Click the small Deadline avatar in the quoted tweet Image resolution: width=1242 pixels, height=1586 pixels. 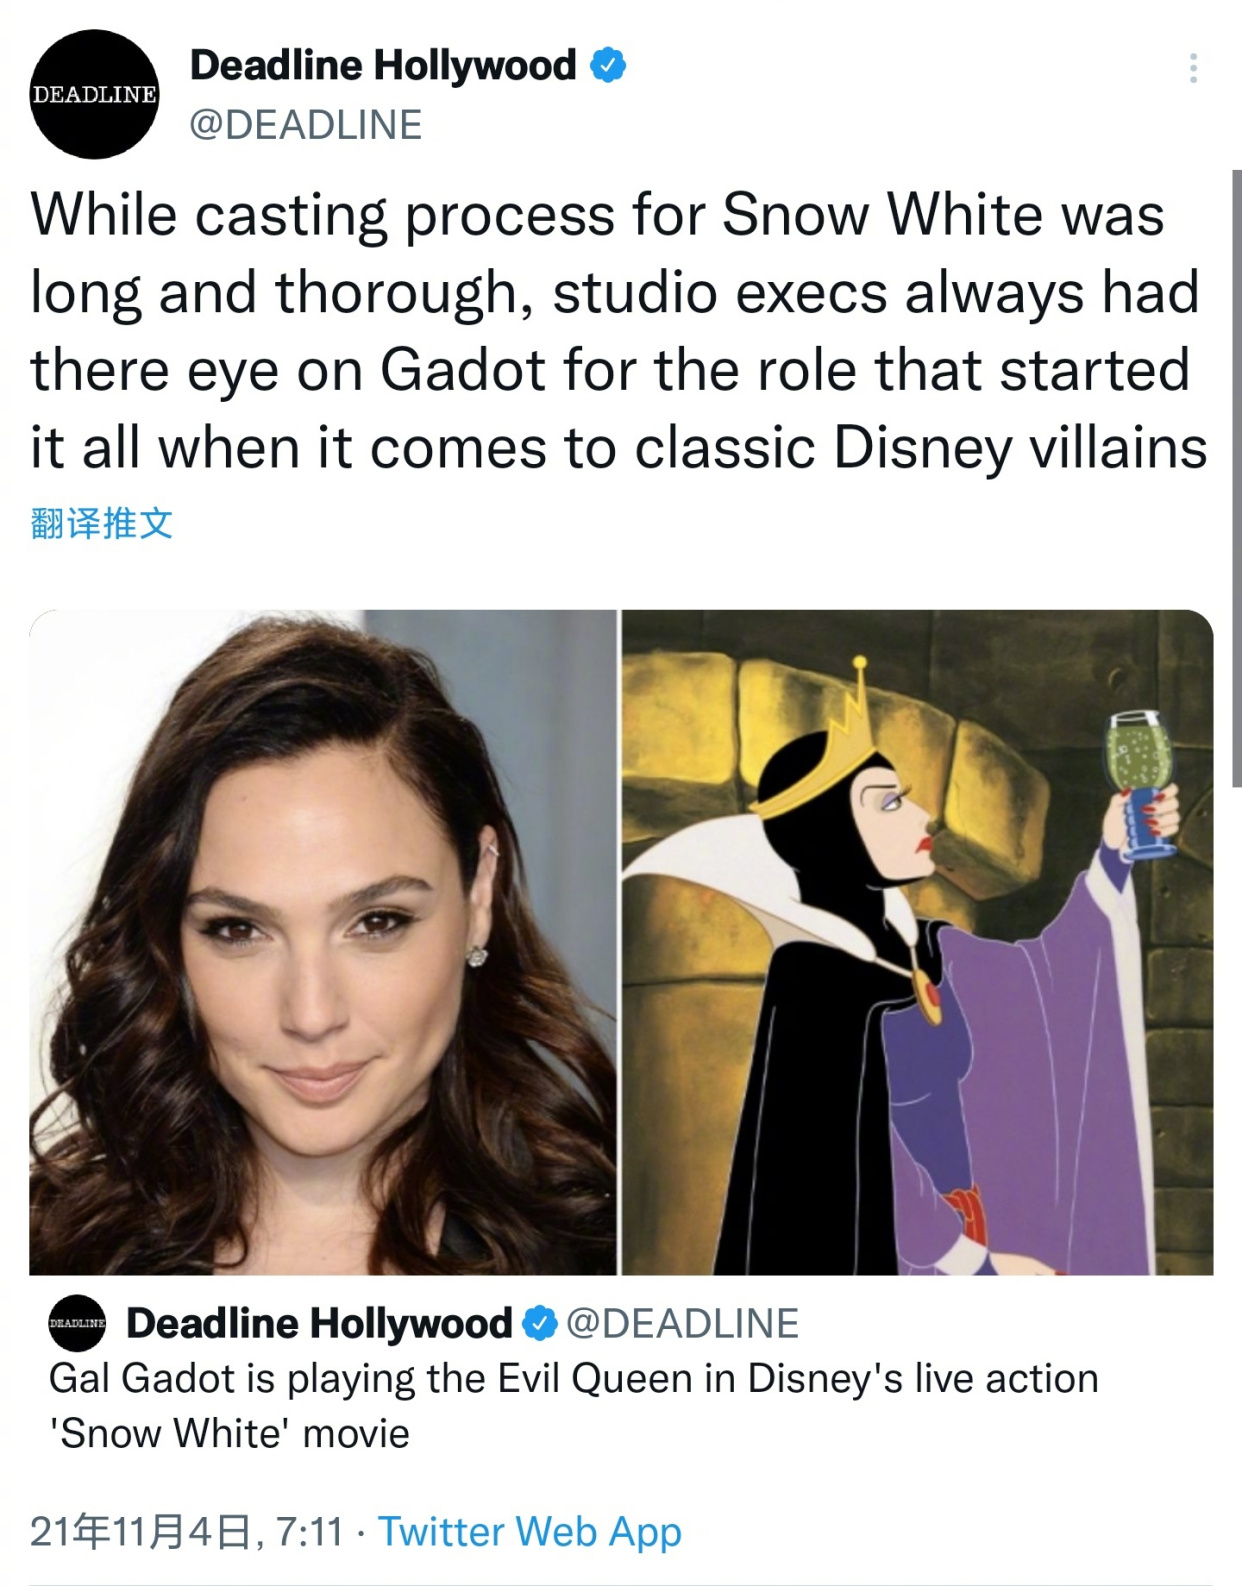77,1323
